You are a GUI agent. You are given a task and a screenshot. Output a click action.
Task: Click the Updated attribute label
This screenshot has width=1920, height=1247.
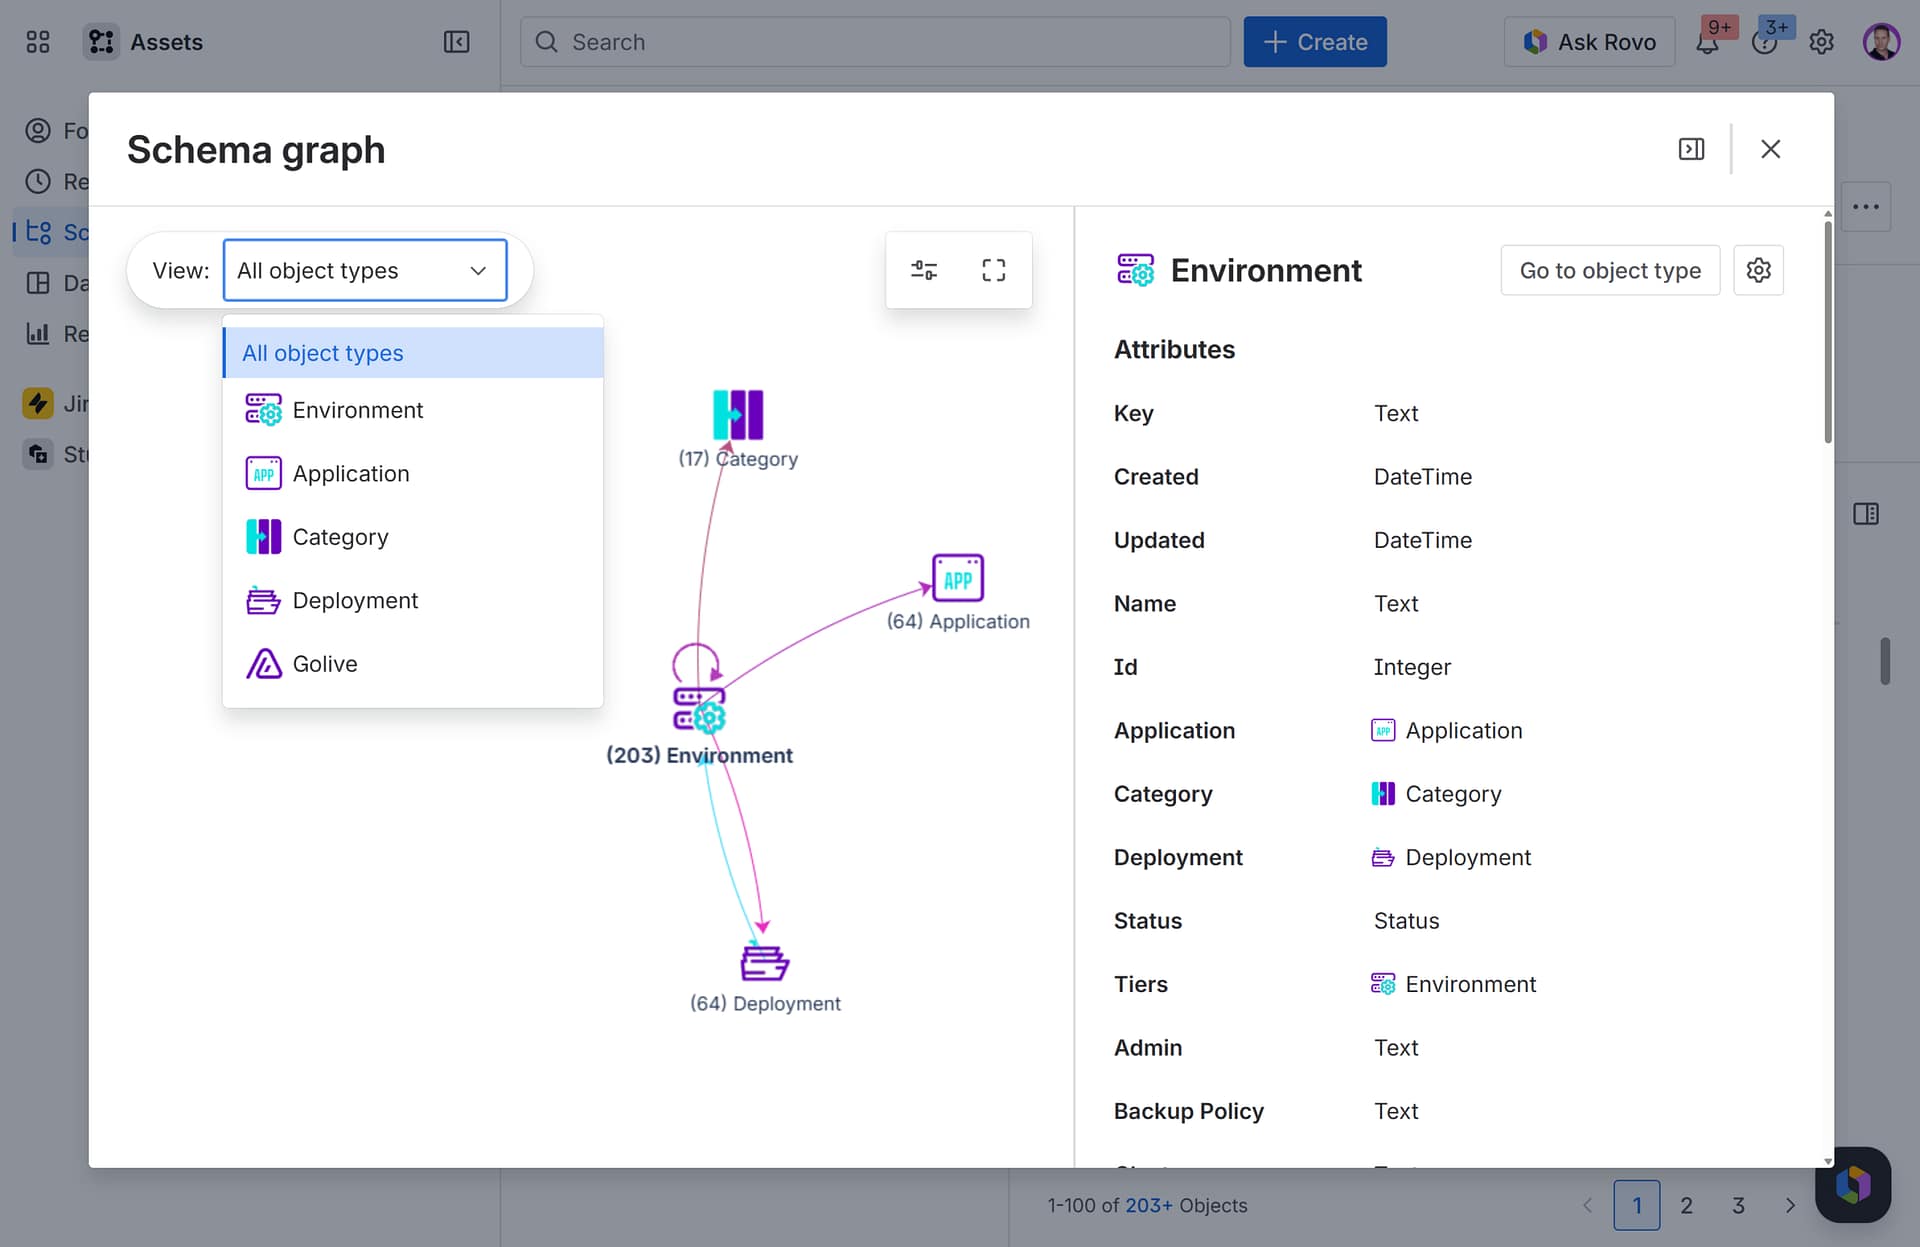(x=1159, y=540)
